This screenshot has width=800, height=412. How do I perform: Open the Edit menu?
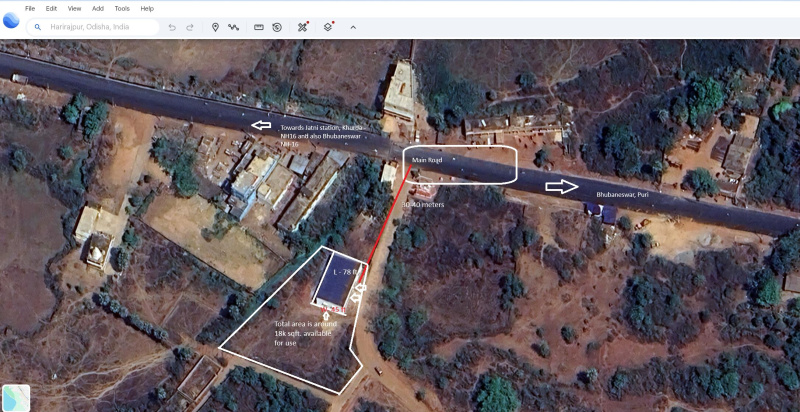(51, 8)
